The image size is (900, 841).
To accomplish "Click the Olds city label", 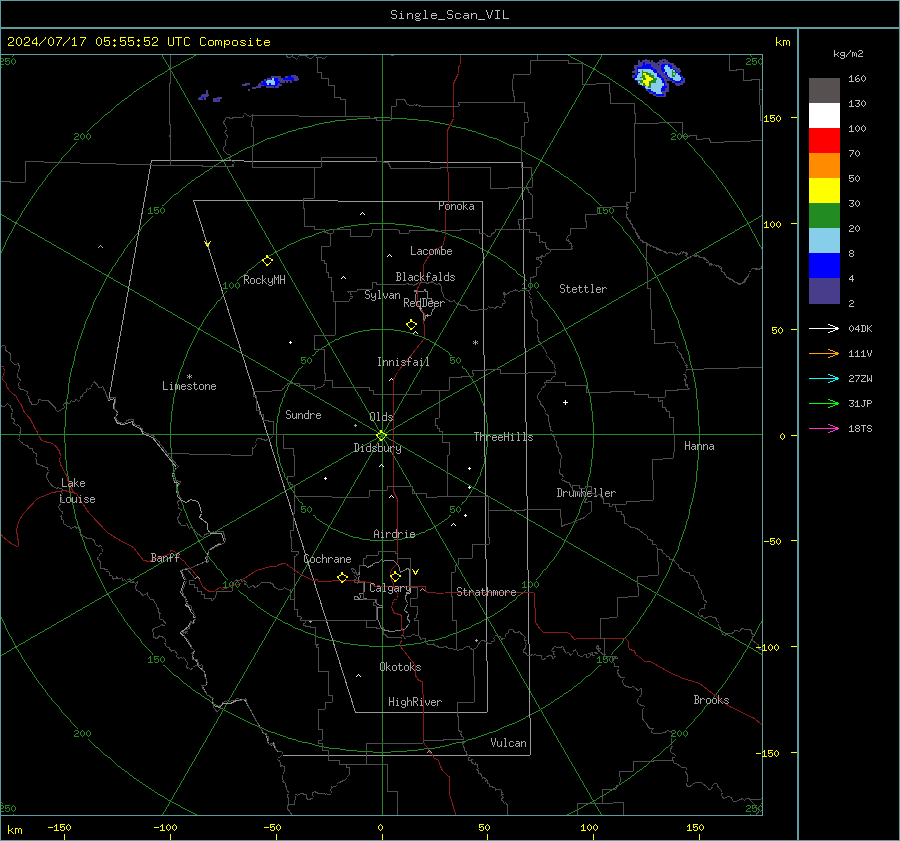I will (x=381, y=417).
